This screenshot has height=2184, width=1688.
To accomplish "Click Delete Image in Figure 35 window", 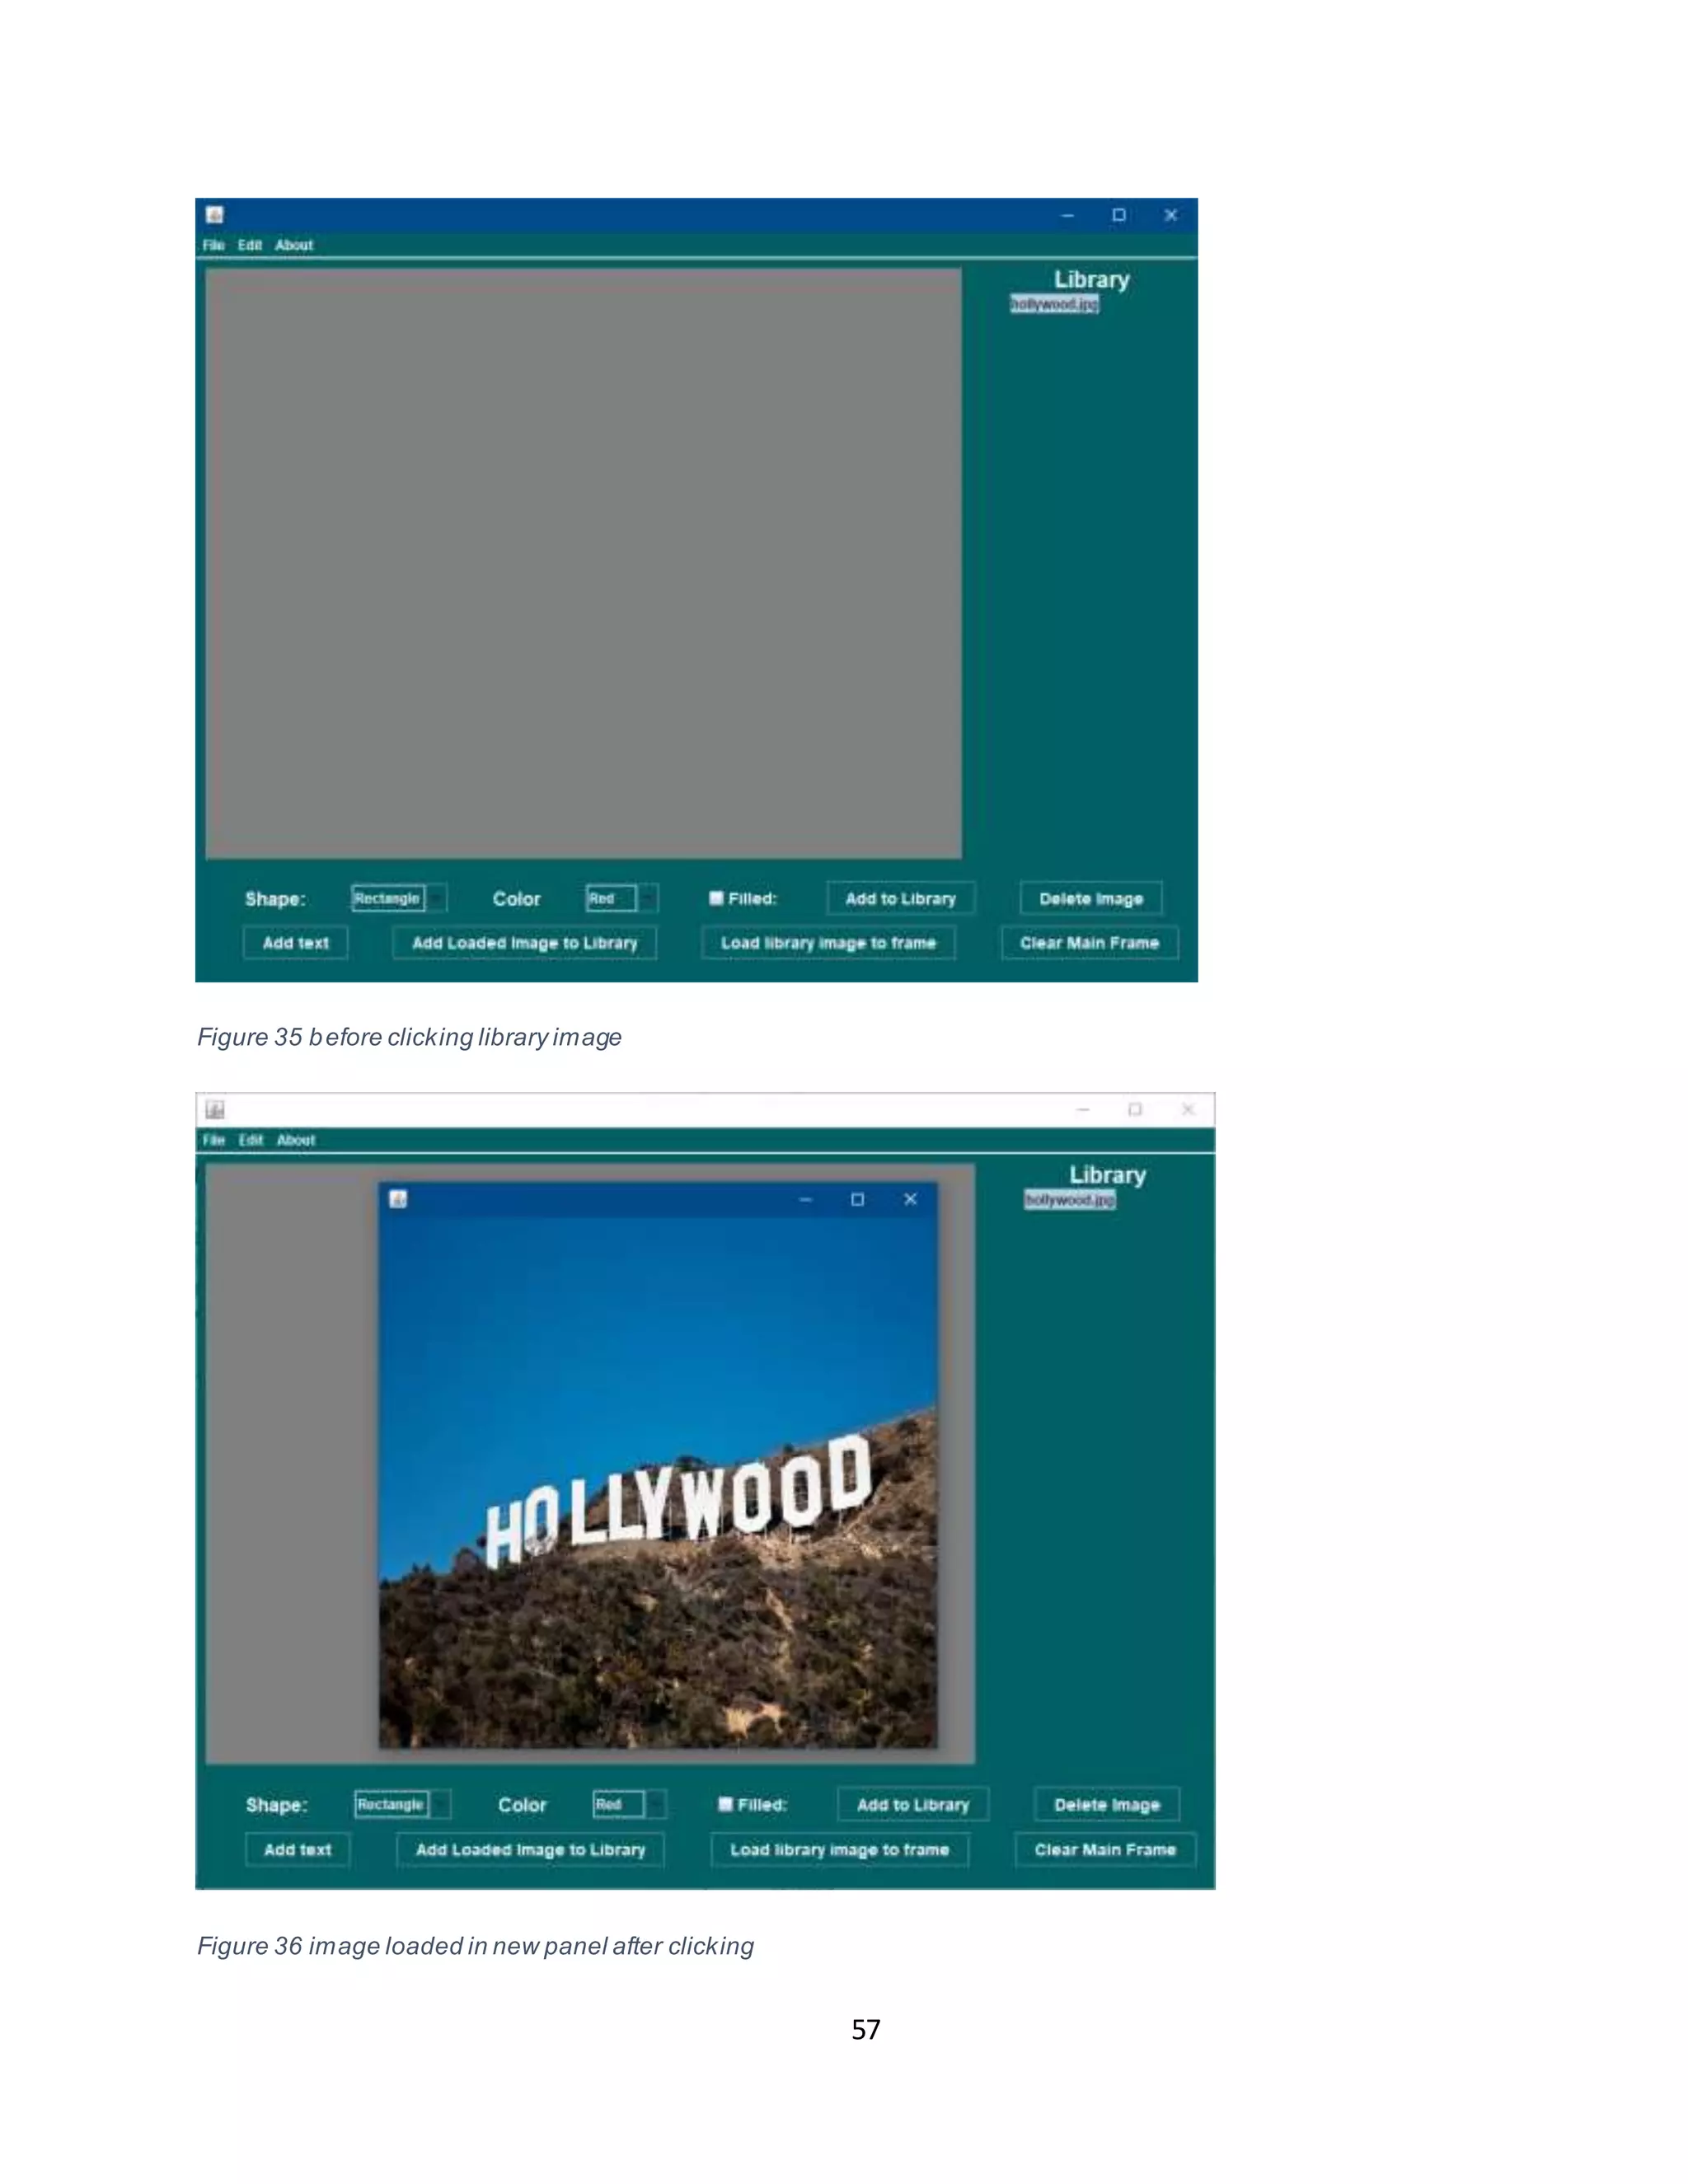I will (x=1091, y=898).
